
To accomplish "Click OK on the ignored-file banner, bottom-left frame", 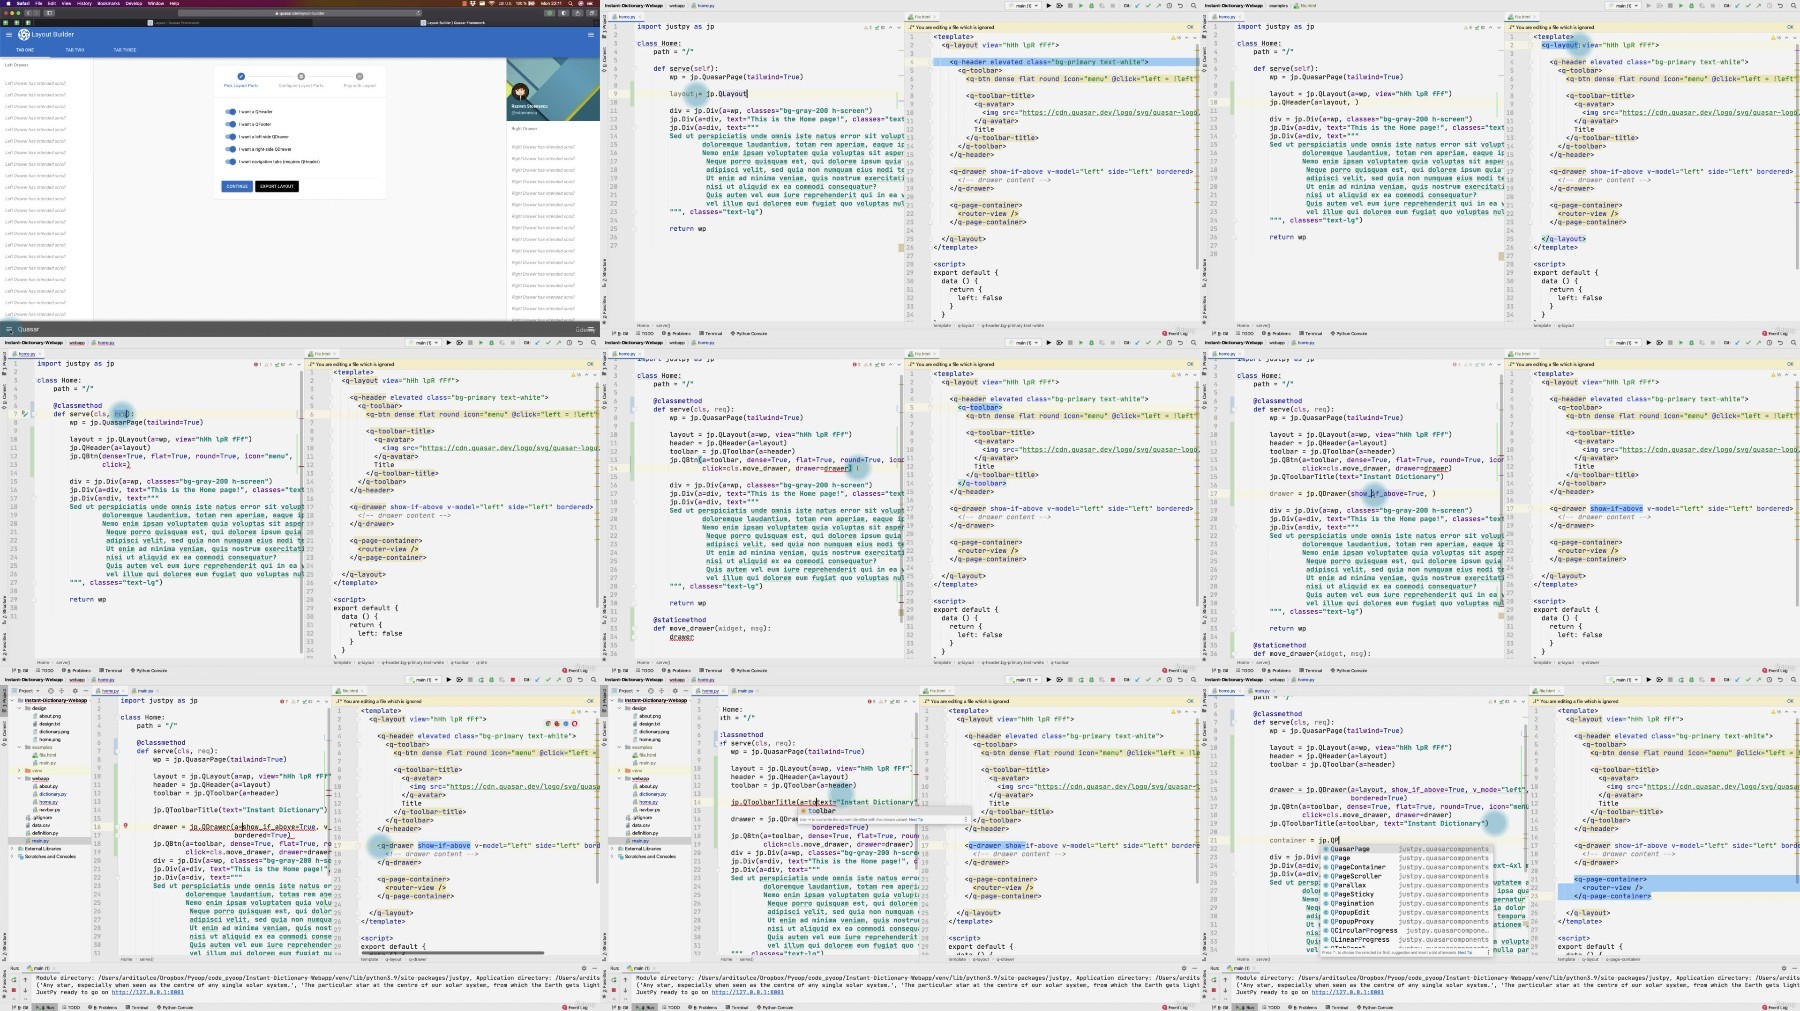I will 591,701.
